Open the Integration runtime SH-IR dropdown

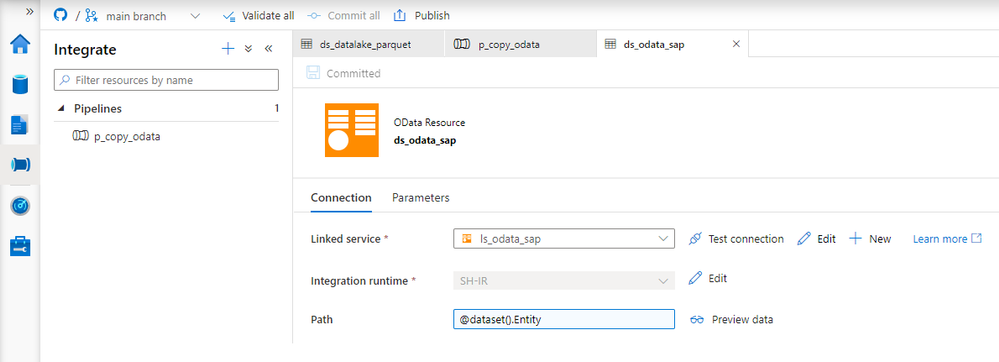(564, 280)
